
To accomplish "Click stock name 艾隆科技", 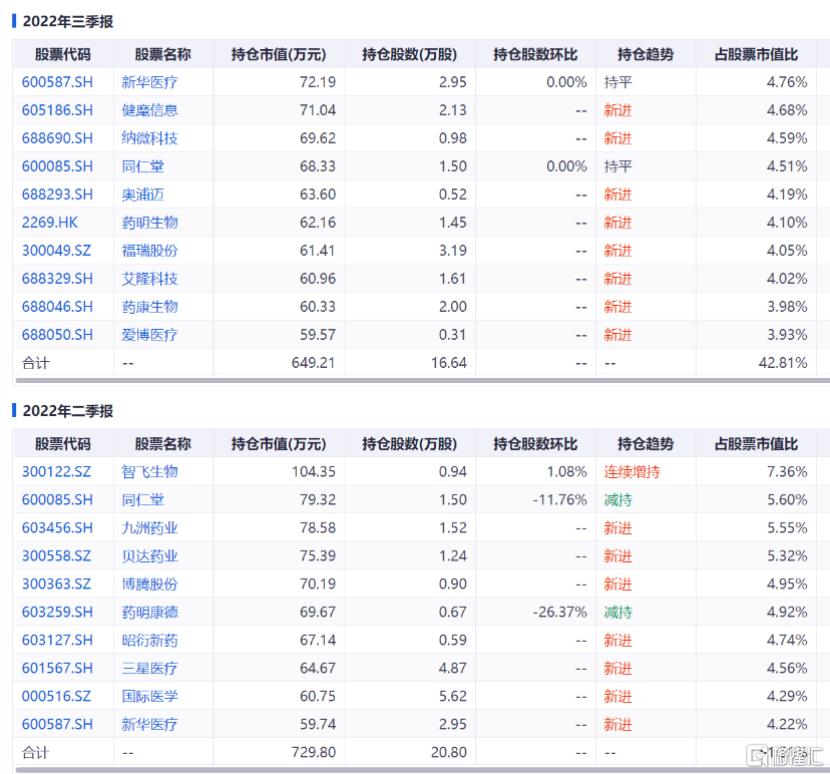I will pyautogui.click(x=150, y=278).
